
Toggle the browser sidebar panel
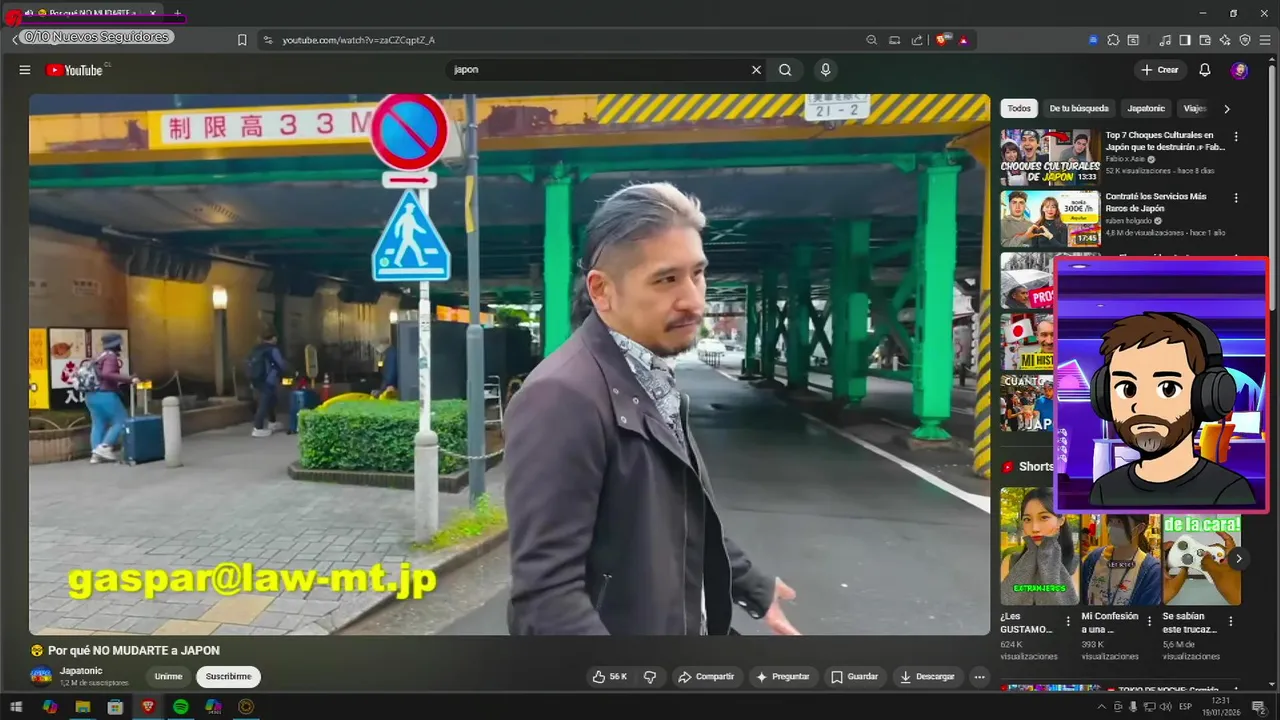tap(1185, 40)
